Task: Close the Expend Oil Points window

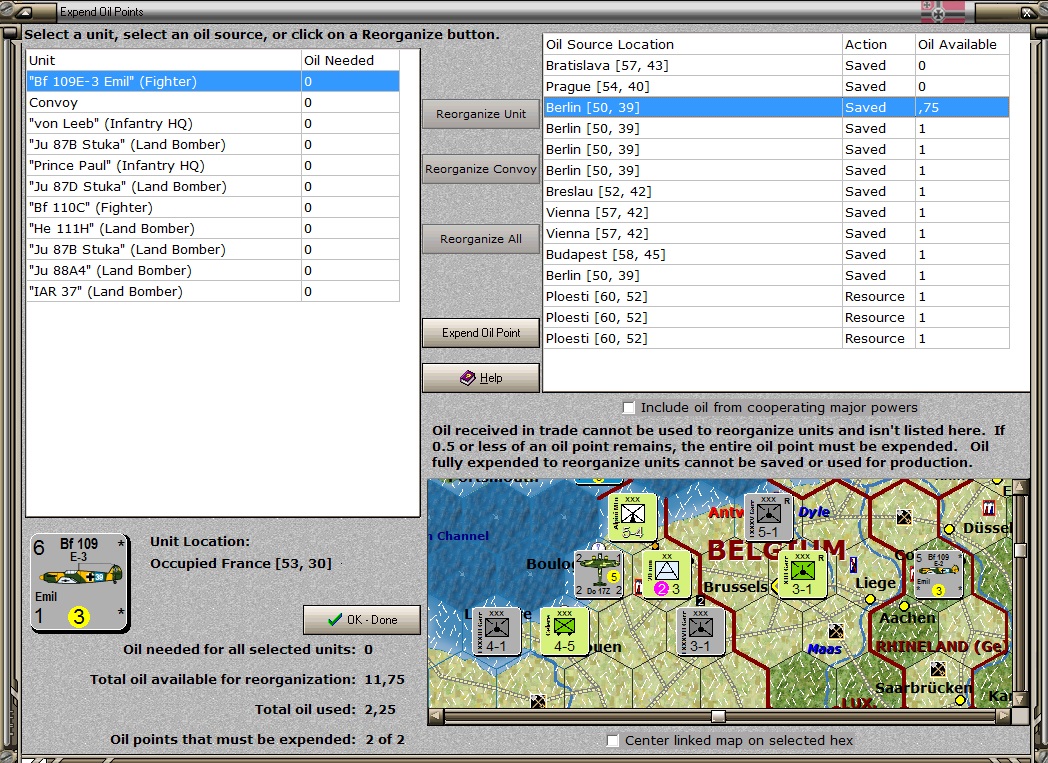Action: (x=1027, y=12)
